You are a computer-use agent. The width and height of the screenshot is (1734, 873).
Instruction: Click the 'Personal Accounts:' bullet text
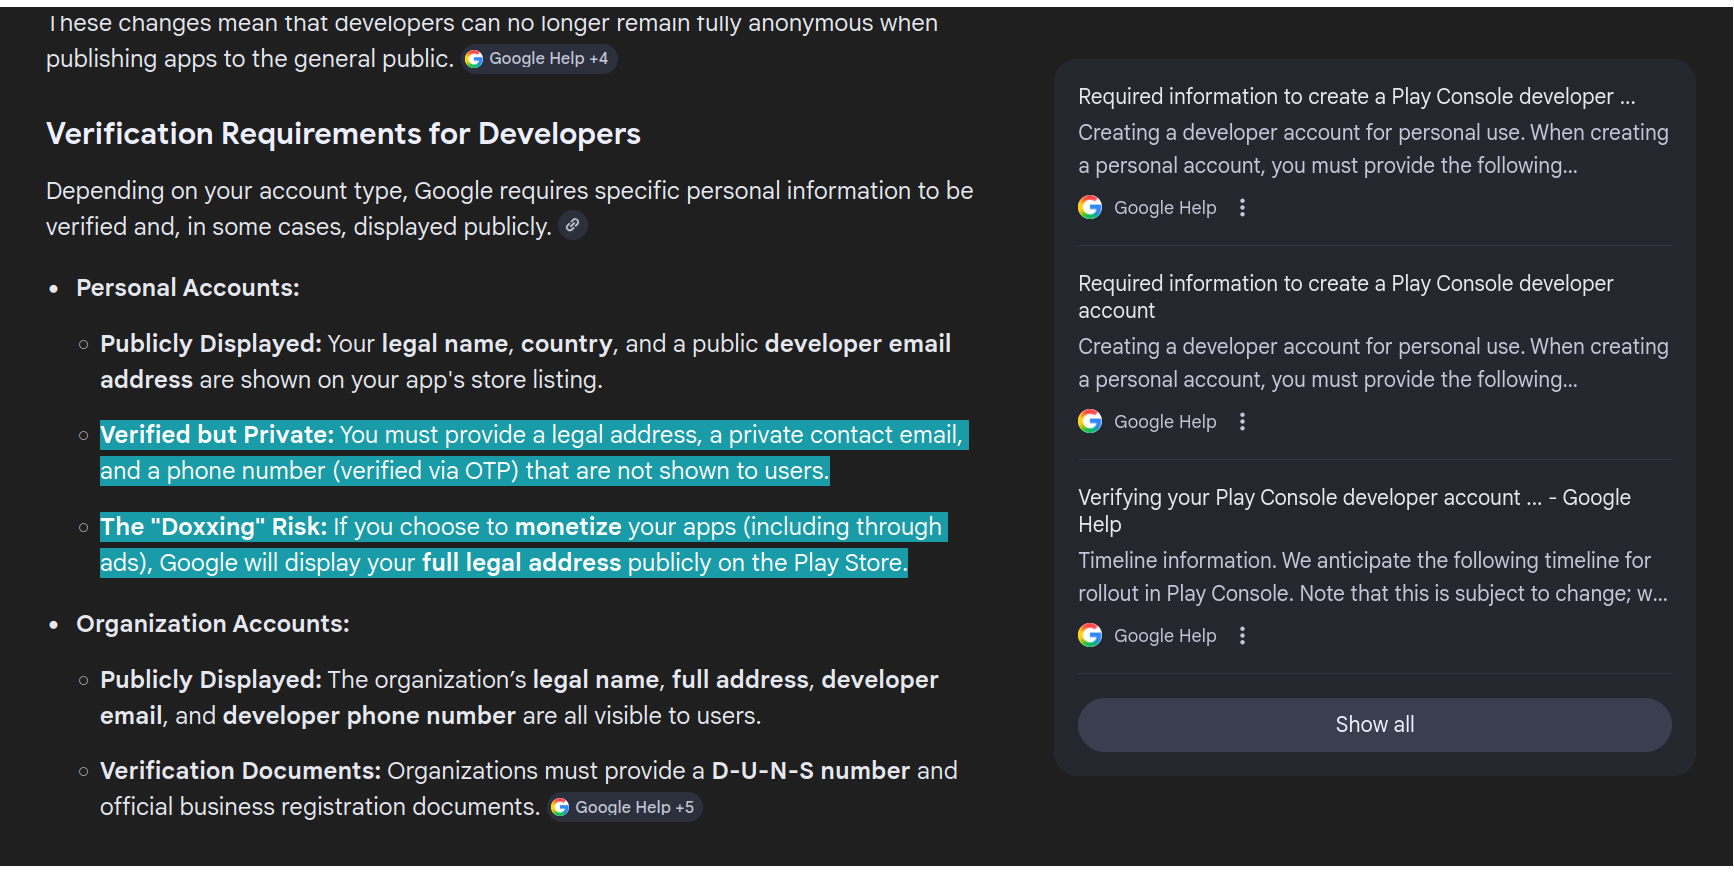[x=188, y=288]
